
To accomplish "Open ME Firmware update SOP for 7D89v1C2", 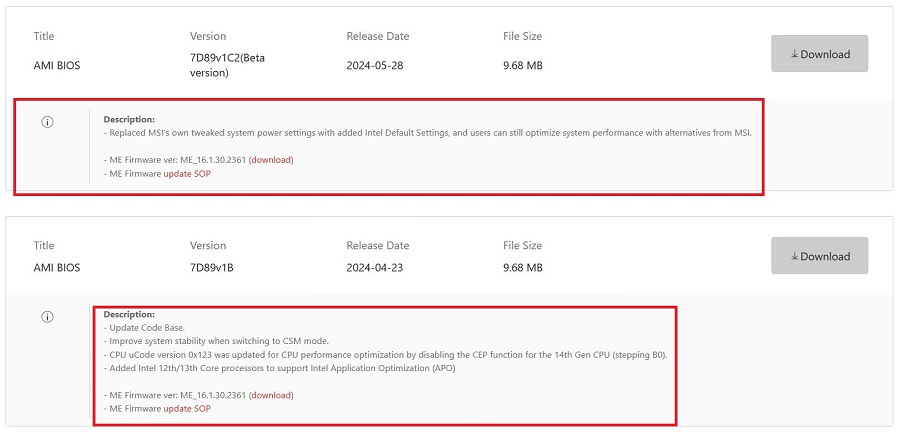I will tap(187, 173).
